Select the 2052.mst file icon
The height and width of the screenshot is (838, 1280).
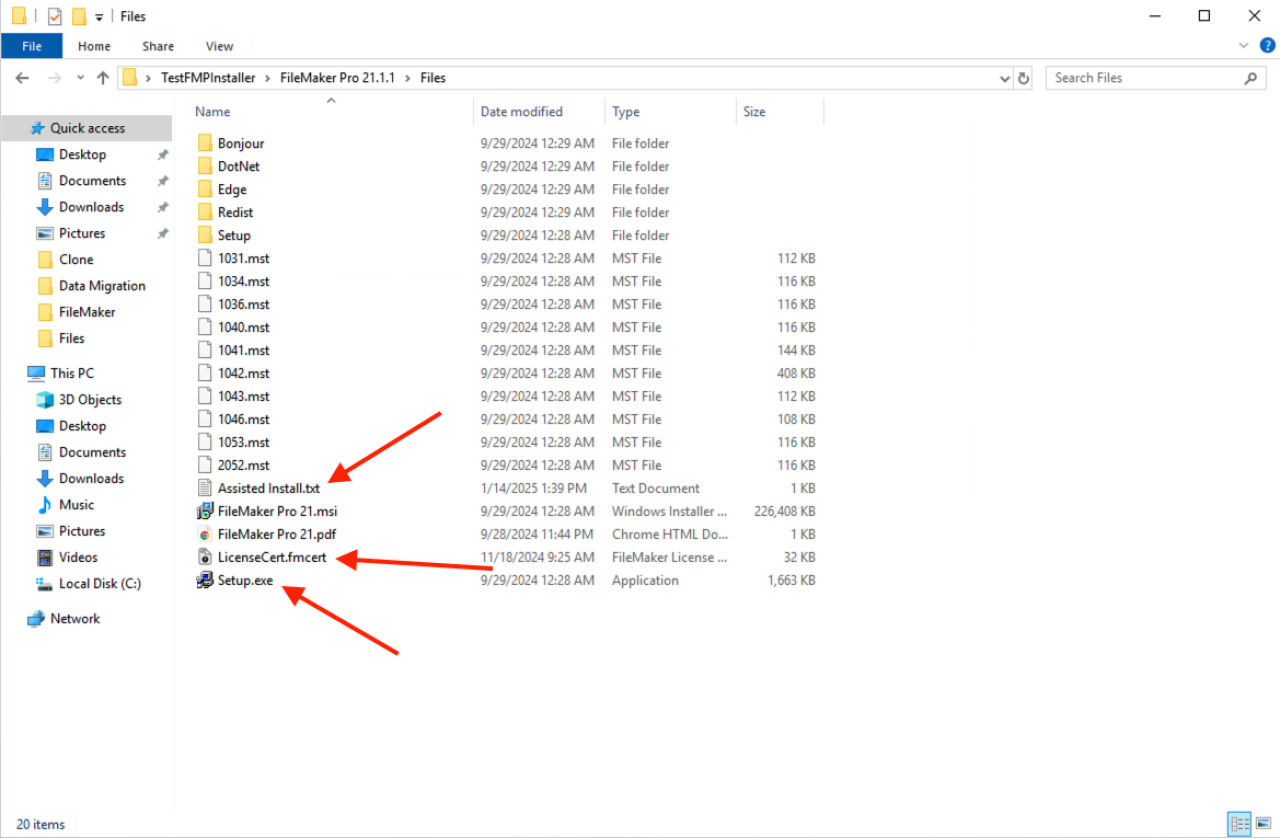tap(204, 465)
